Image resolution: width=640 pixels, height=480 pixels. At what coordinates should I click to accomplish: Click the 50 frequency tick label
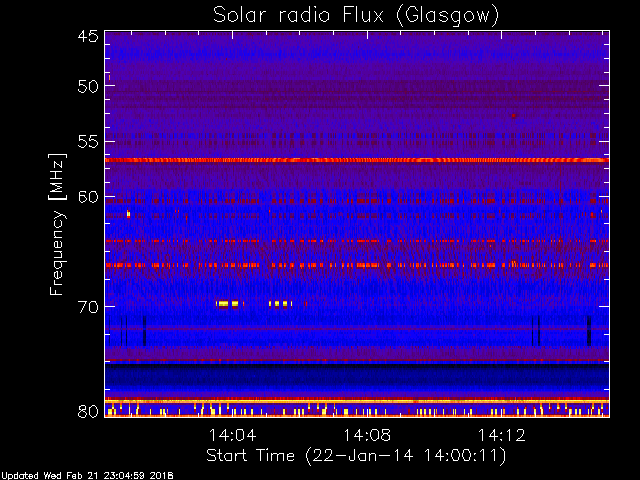(x=88, y=86)
